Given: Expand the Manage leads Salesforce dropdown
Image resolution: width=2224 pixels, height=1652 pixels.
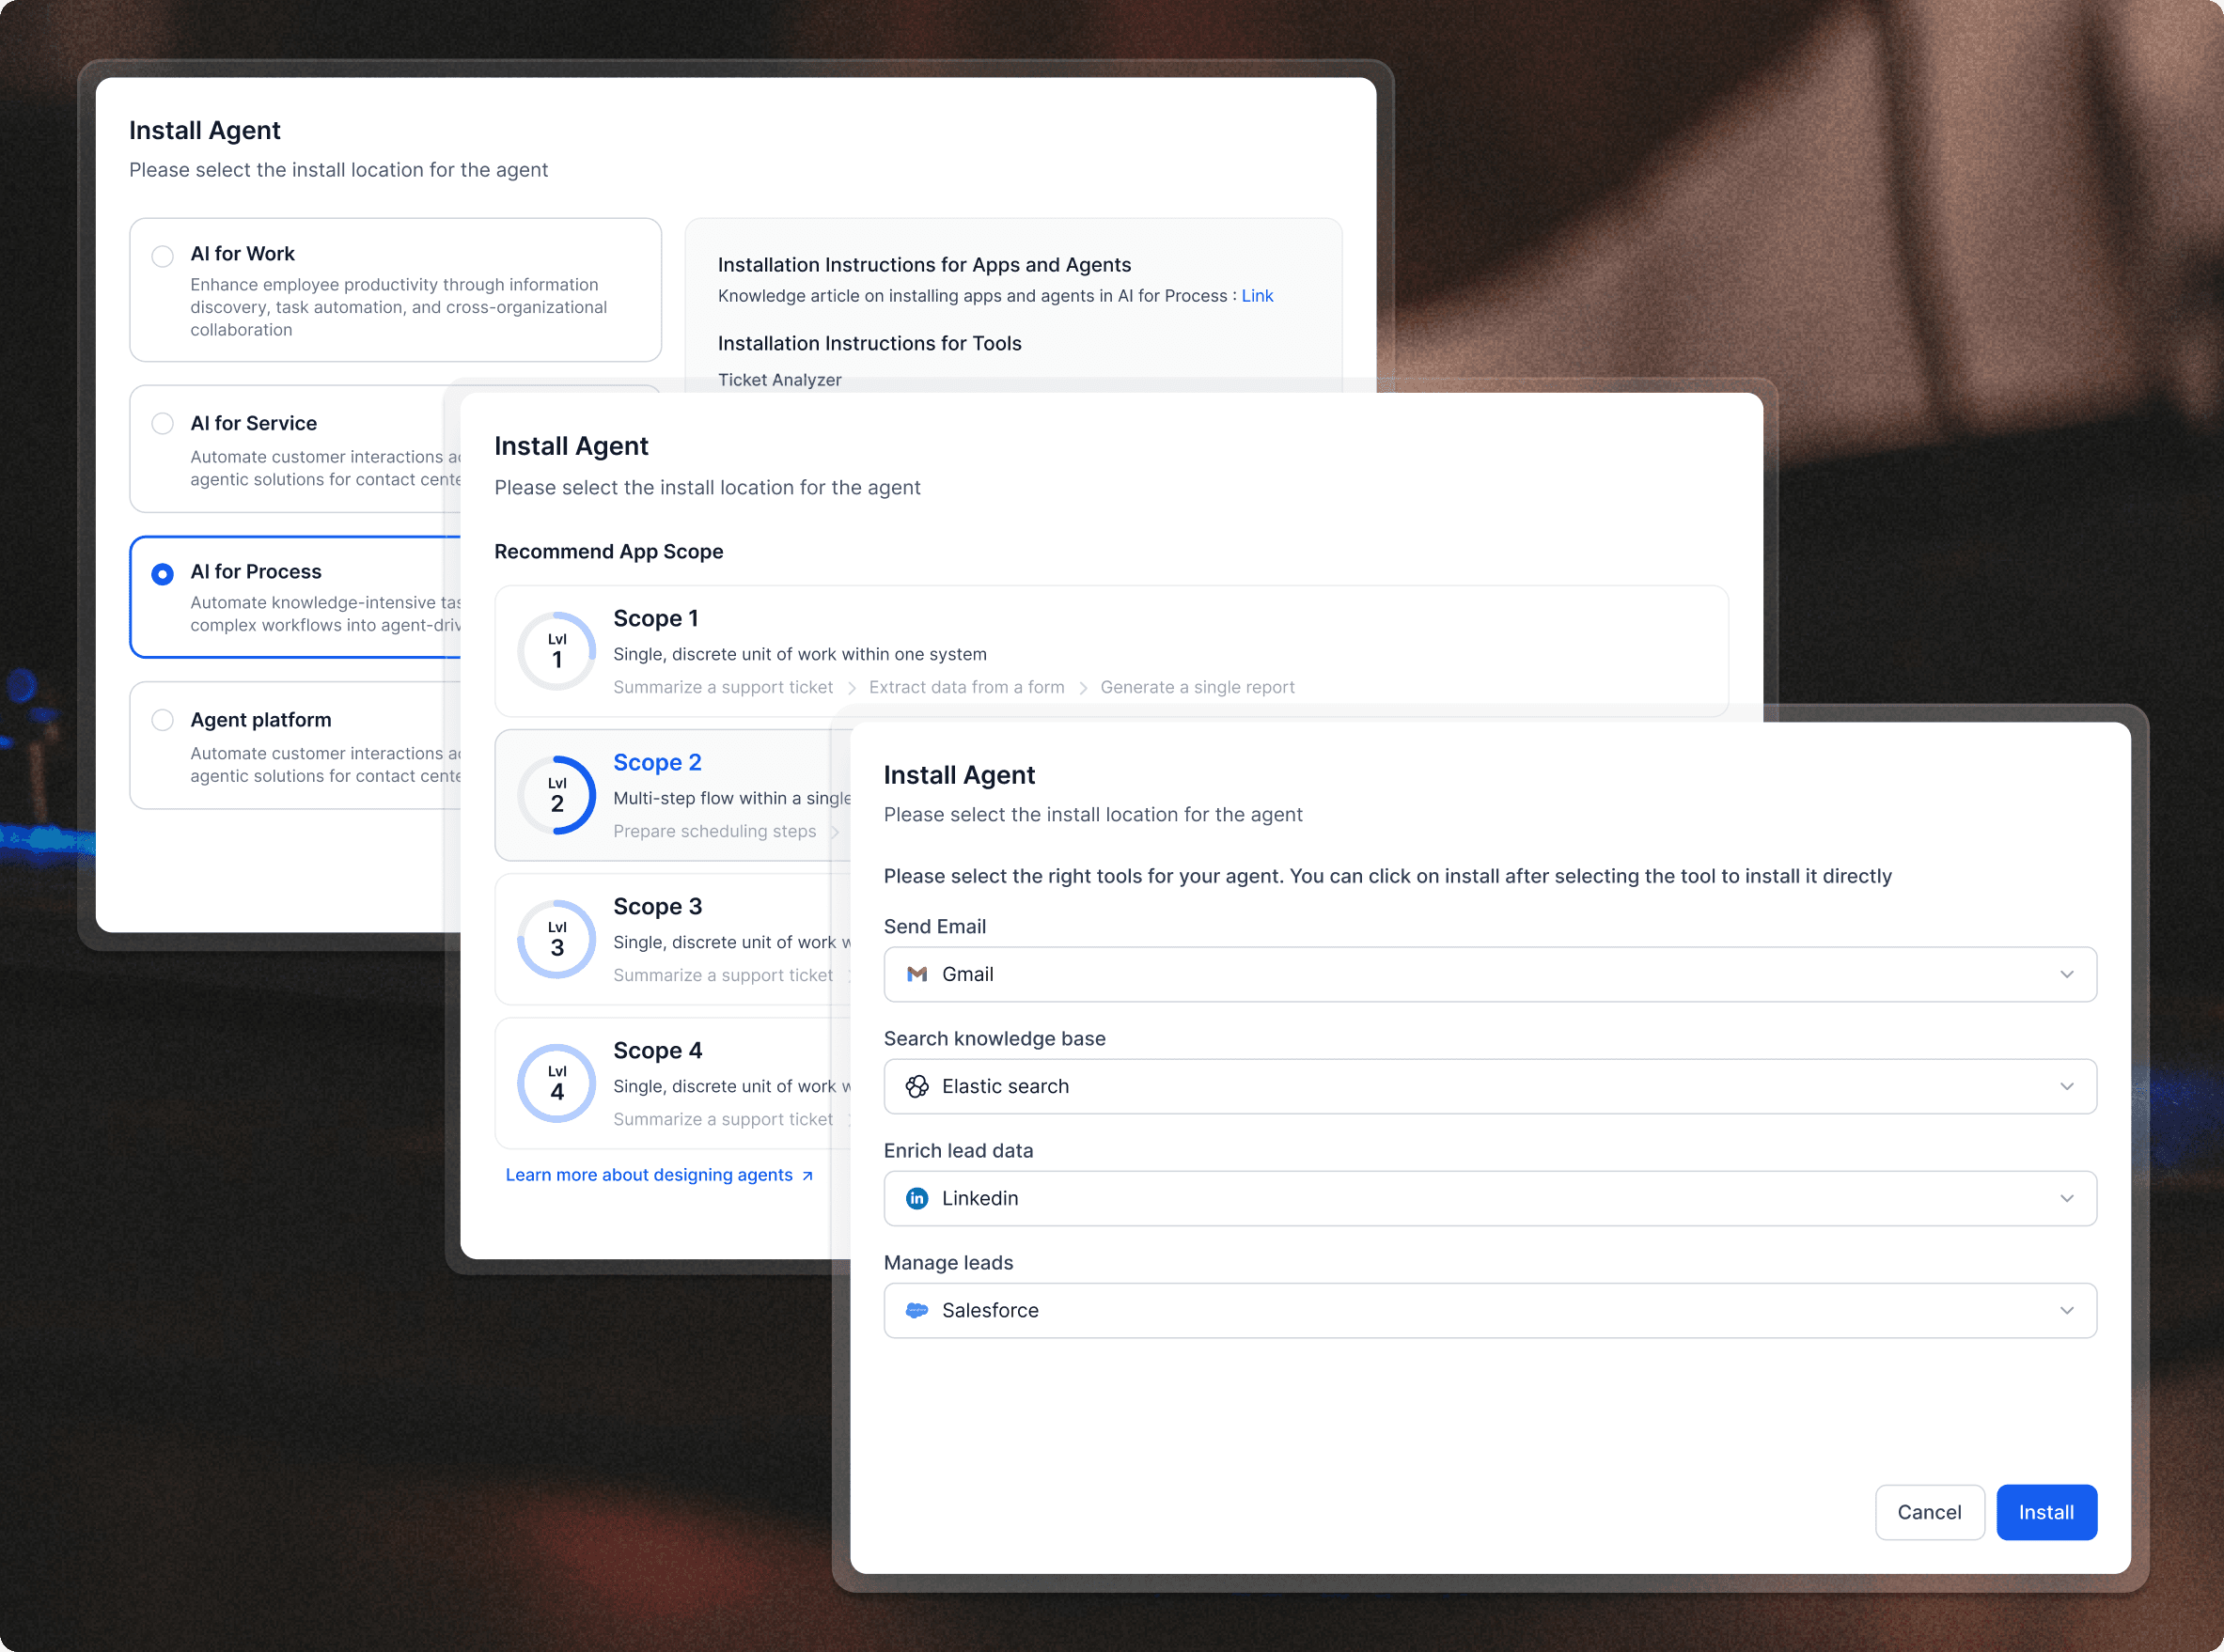Looking at the screenshot, I should point(2066,1310).
